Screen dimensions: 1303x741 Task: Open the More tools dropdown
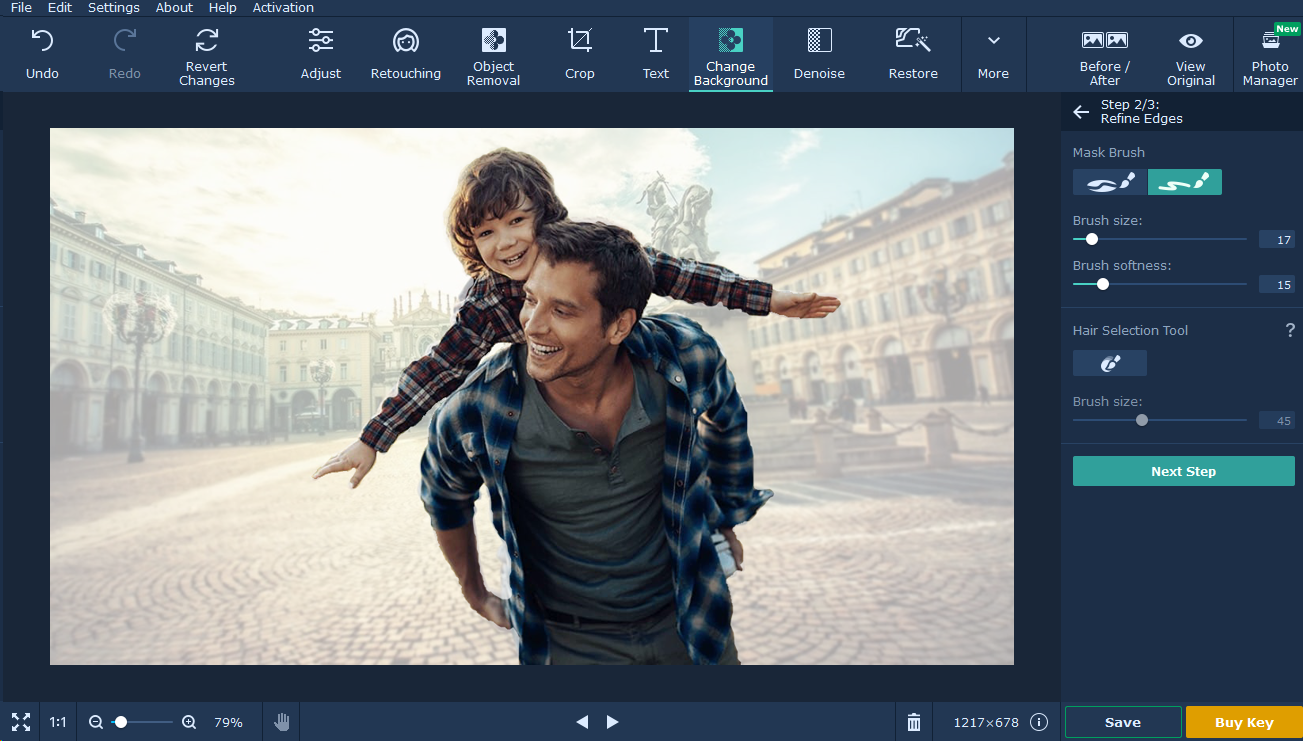click(x=993, y=54)
